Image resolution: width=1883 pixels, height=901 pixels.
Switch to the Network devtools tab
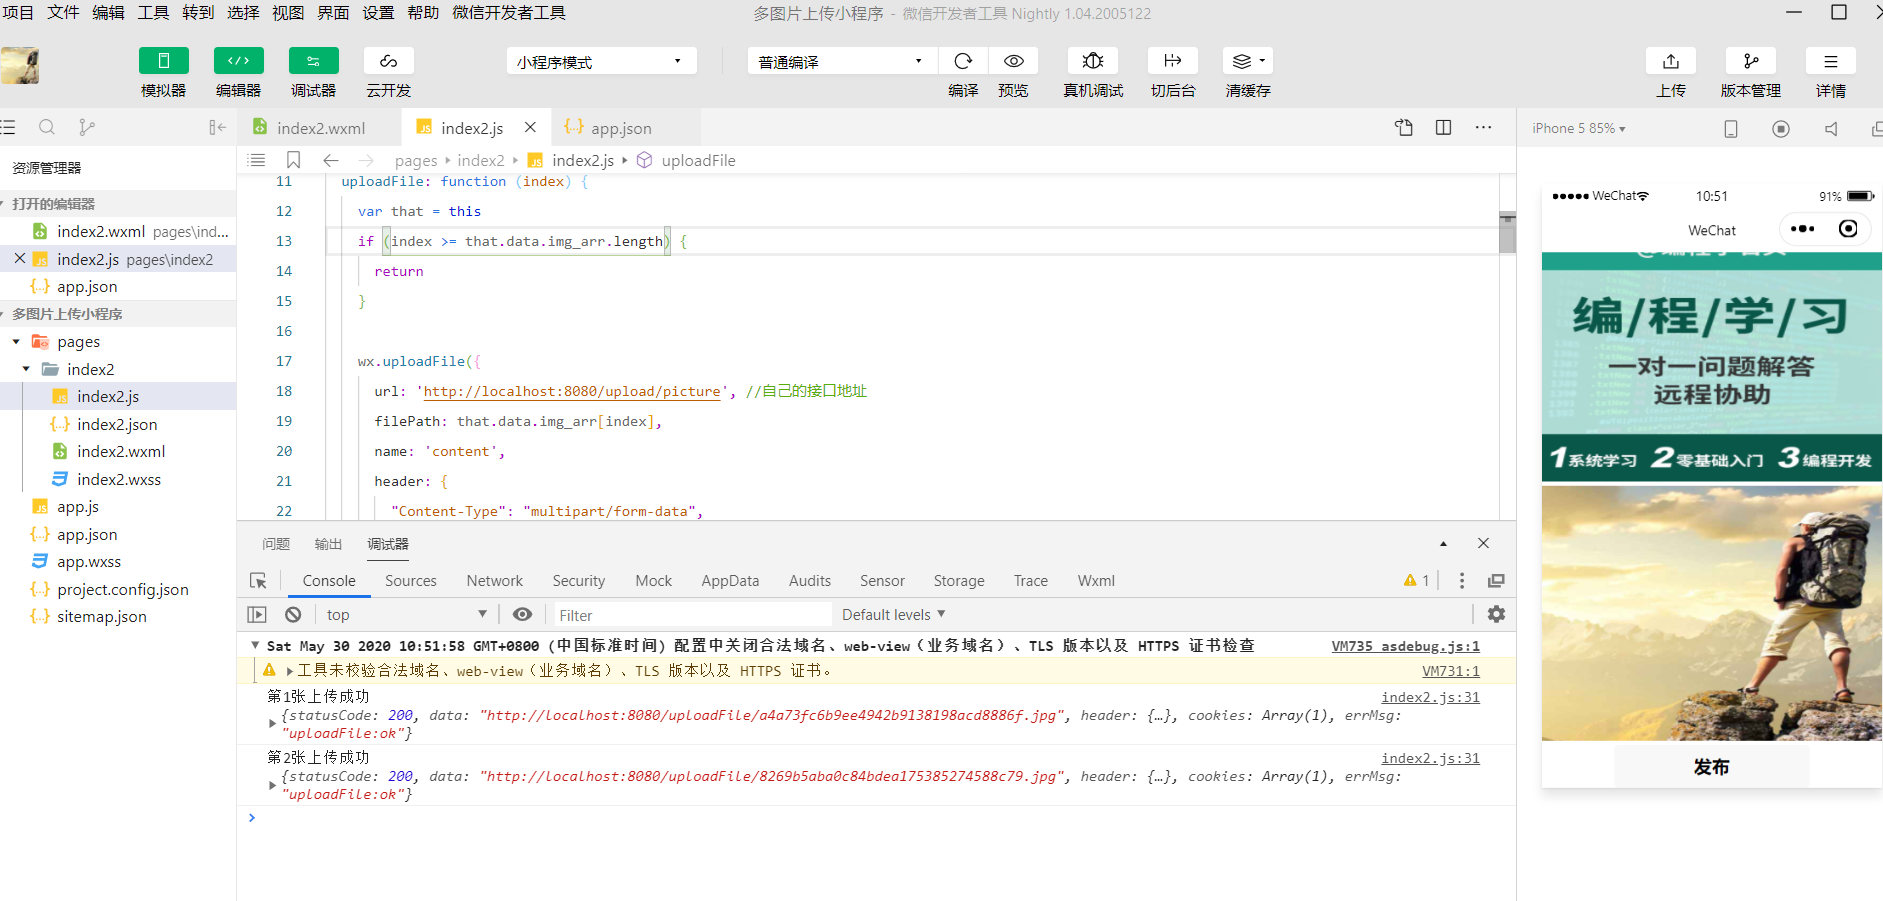494,581
